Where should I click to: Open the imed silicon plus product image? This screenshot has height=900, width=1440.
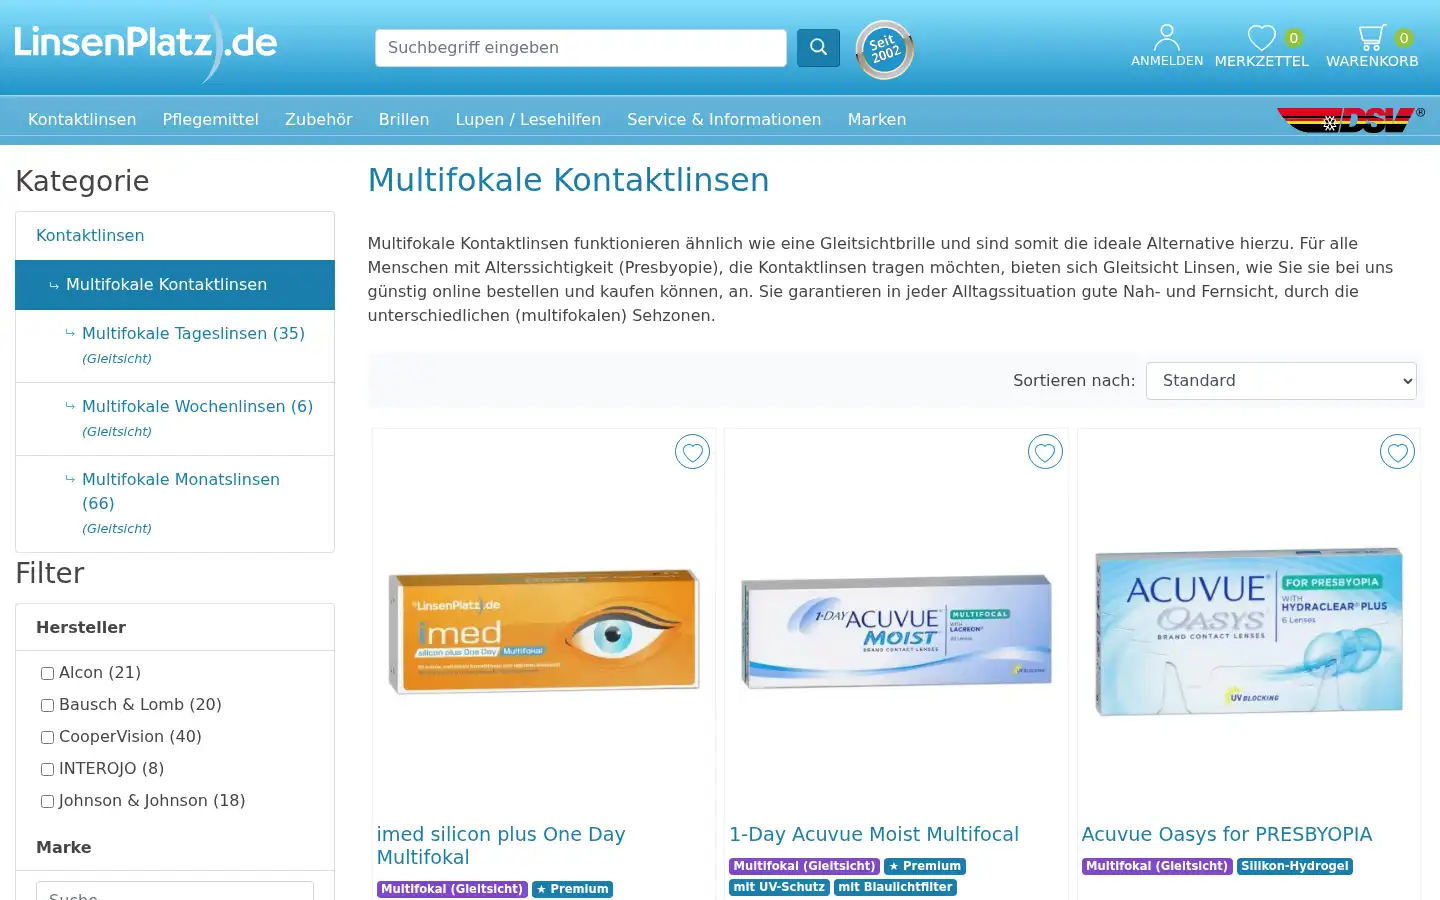coord(544,631)
